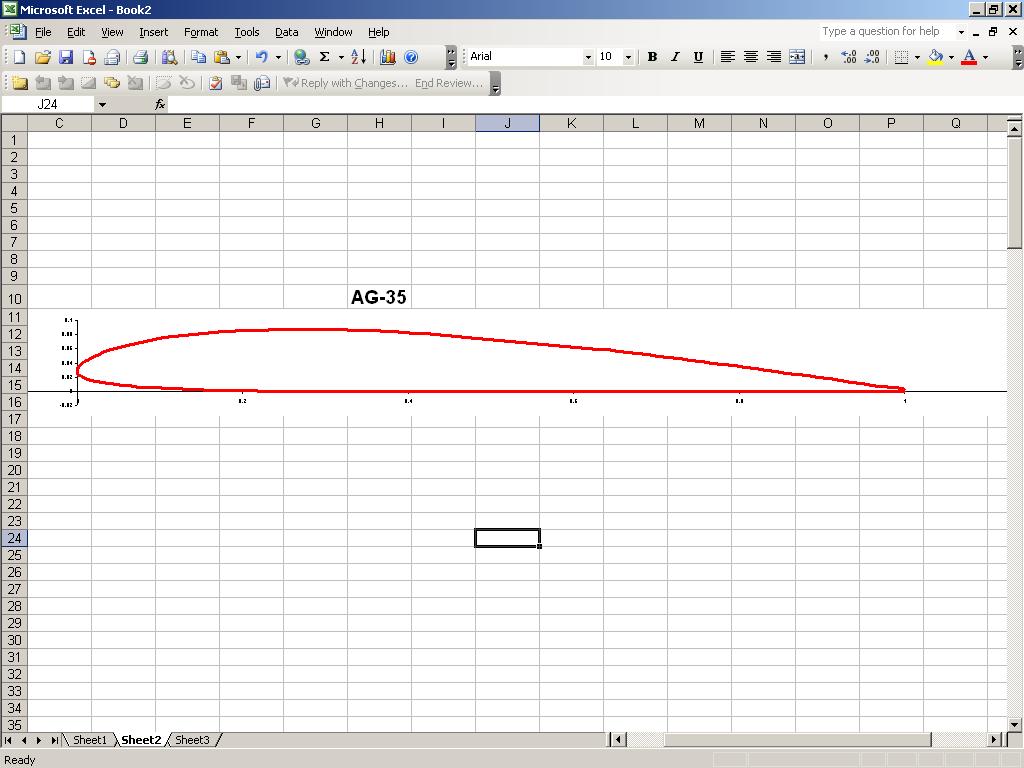Merge and Center cells icon
Viewport: 1024px width, 768px height.
coord(797,57)
